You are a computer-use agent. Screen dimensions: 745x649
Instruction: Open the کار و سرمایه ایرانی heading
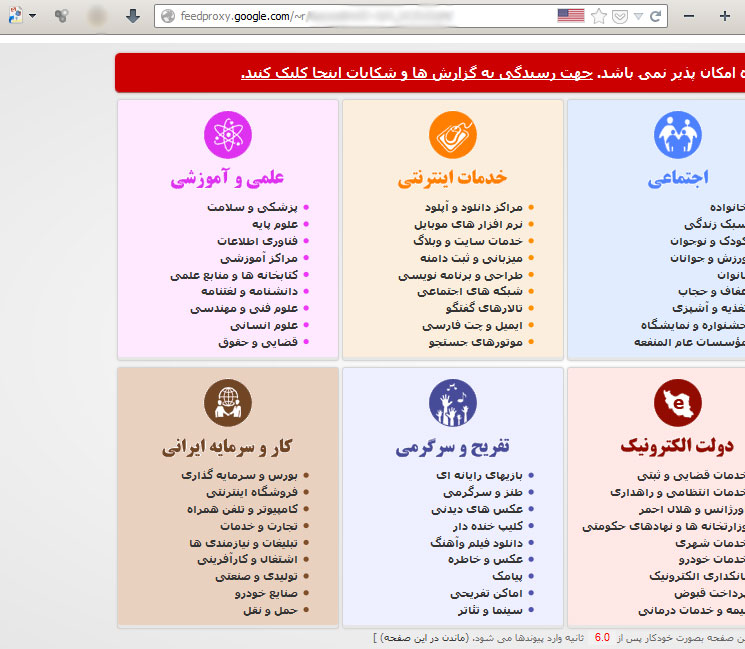[227, 447]
